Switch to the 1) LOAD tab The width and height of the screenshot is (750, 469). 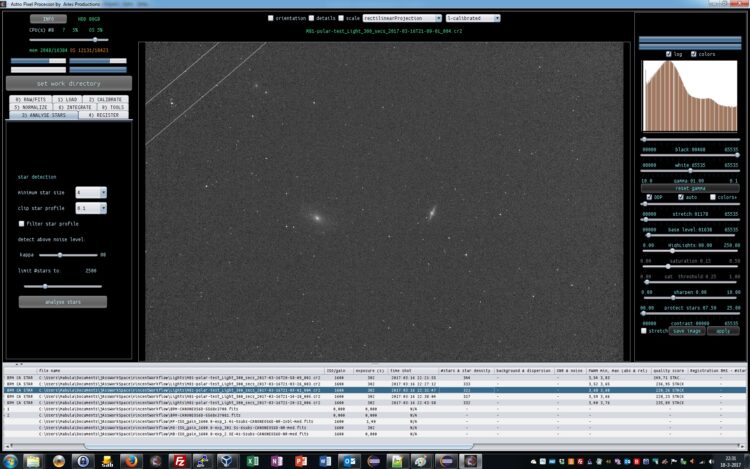[67, 99]
